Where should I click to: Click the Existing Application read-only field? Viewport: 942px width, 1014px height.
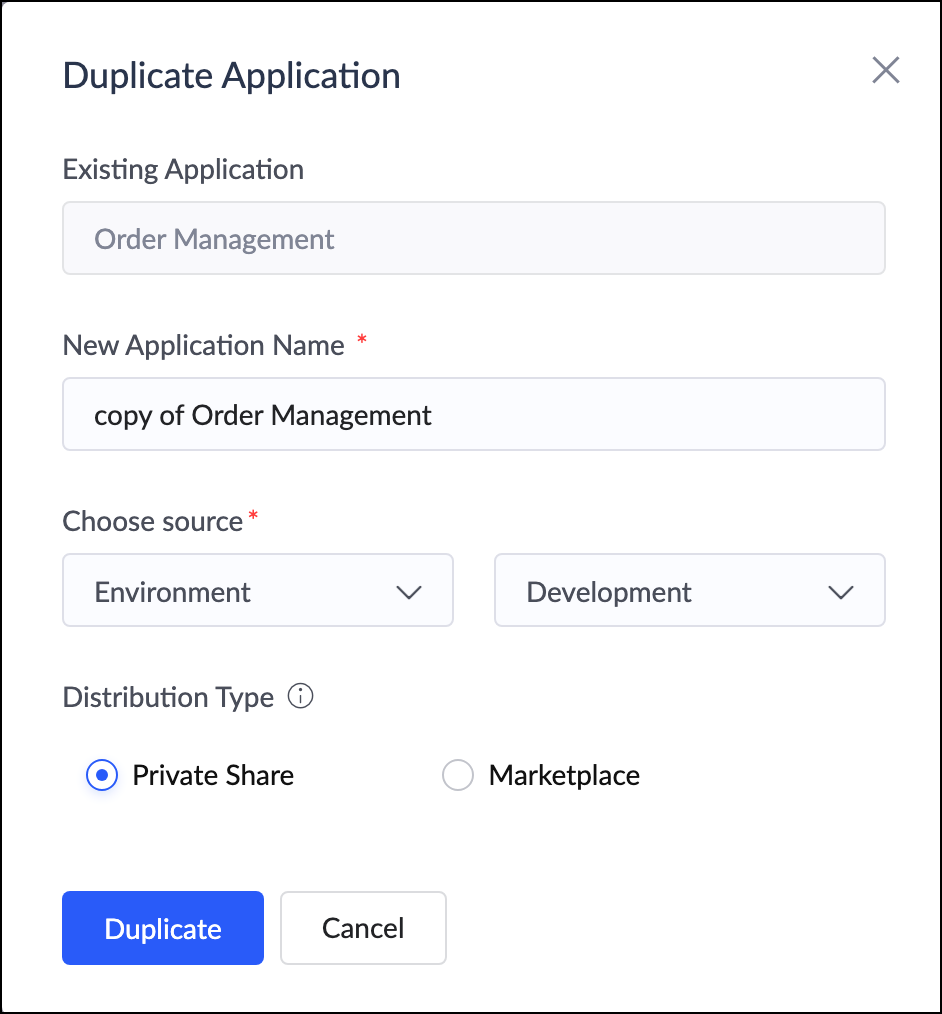(x=473, y=239)
